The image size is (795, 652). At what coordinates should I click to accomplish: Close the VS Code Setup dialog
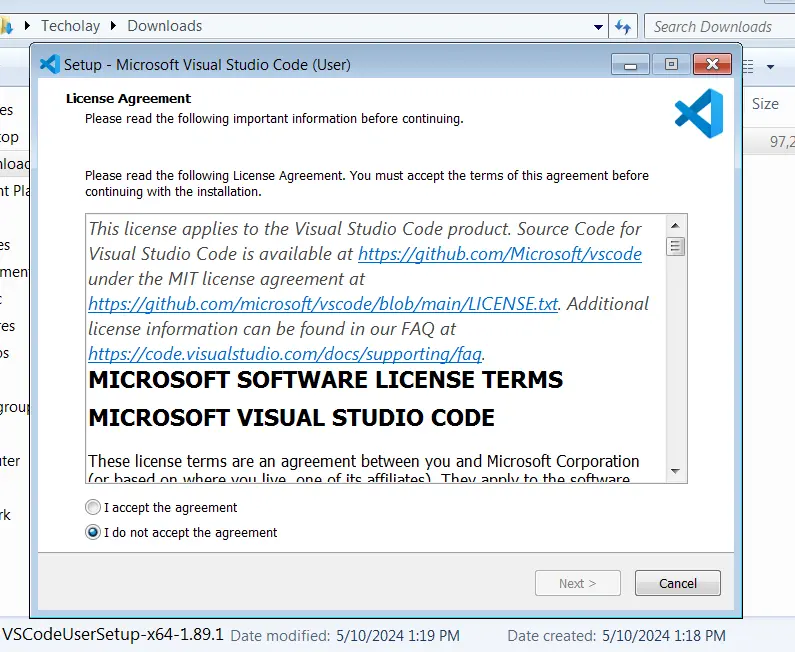(712, 64)
